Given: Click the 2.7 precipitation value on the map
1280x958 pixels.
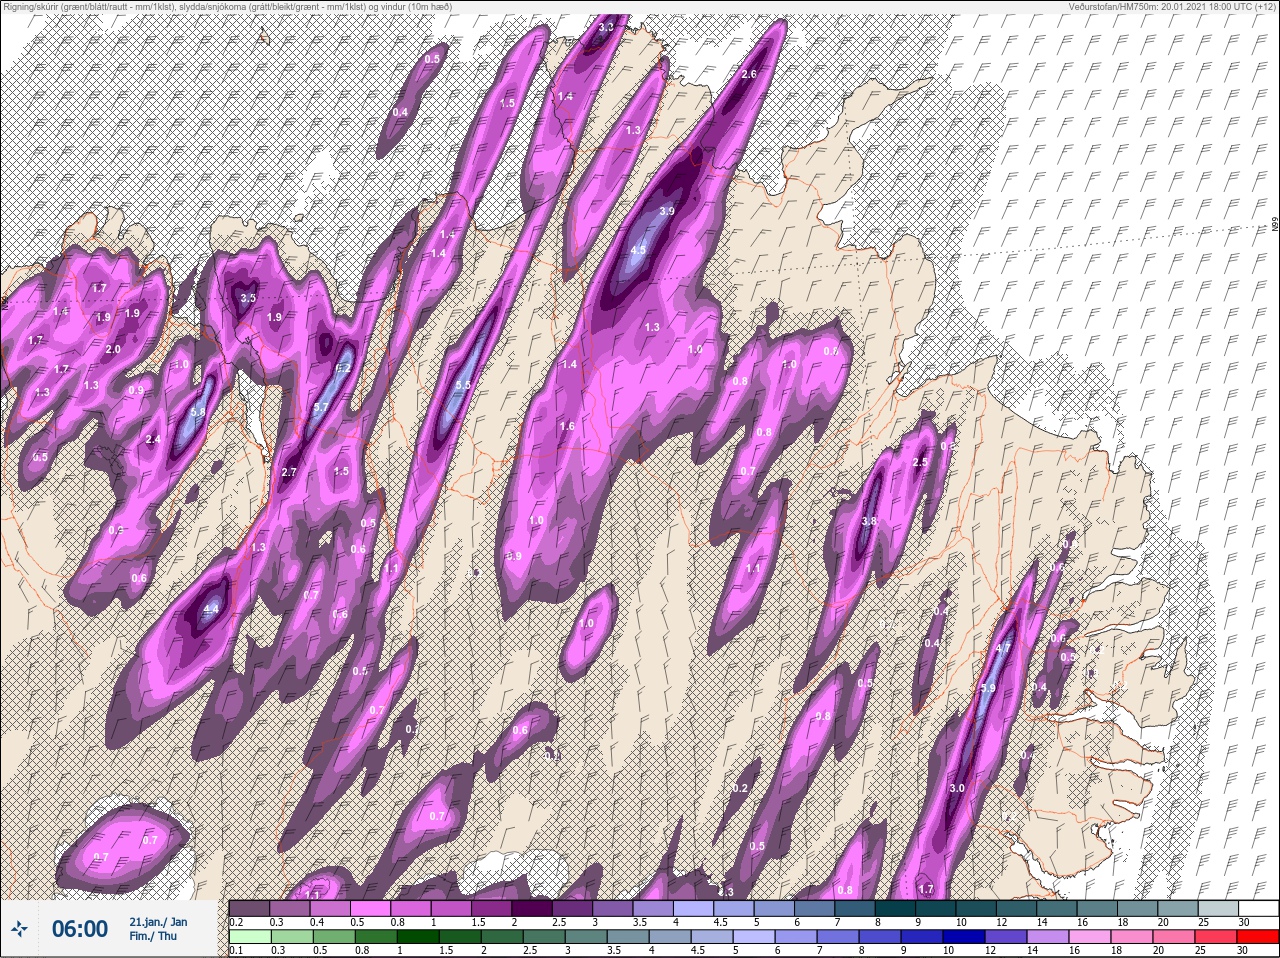Looking at the screenshot, I should (x=290, y=471).
